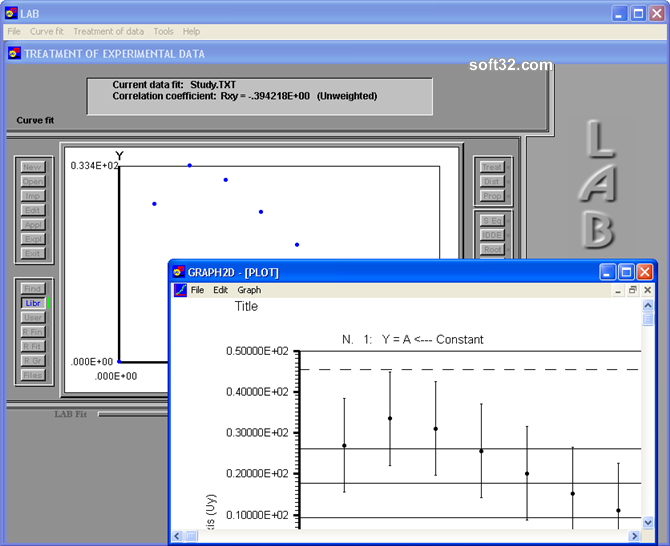Image resolution: width=670 pixels, height=546 pixels.
Task: Click the New button in left panel
Action: pos(32,167)
